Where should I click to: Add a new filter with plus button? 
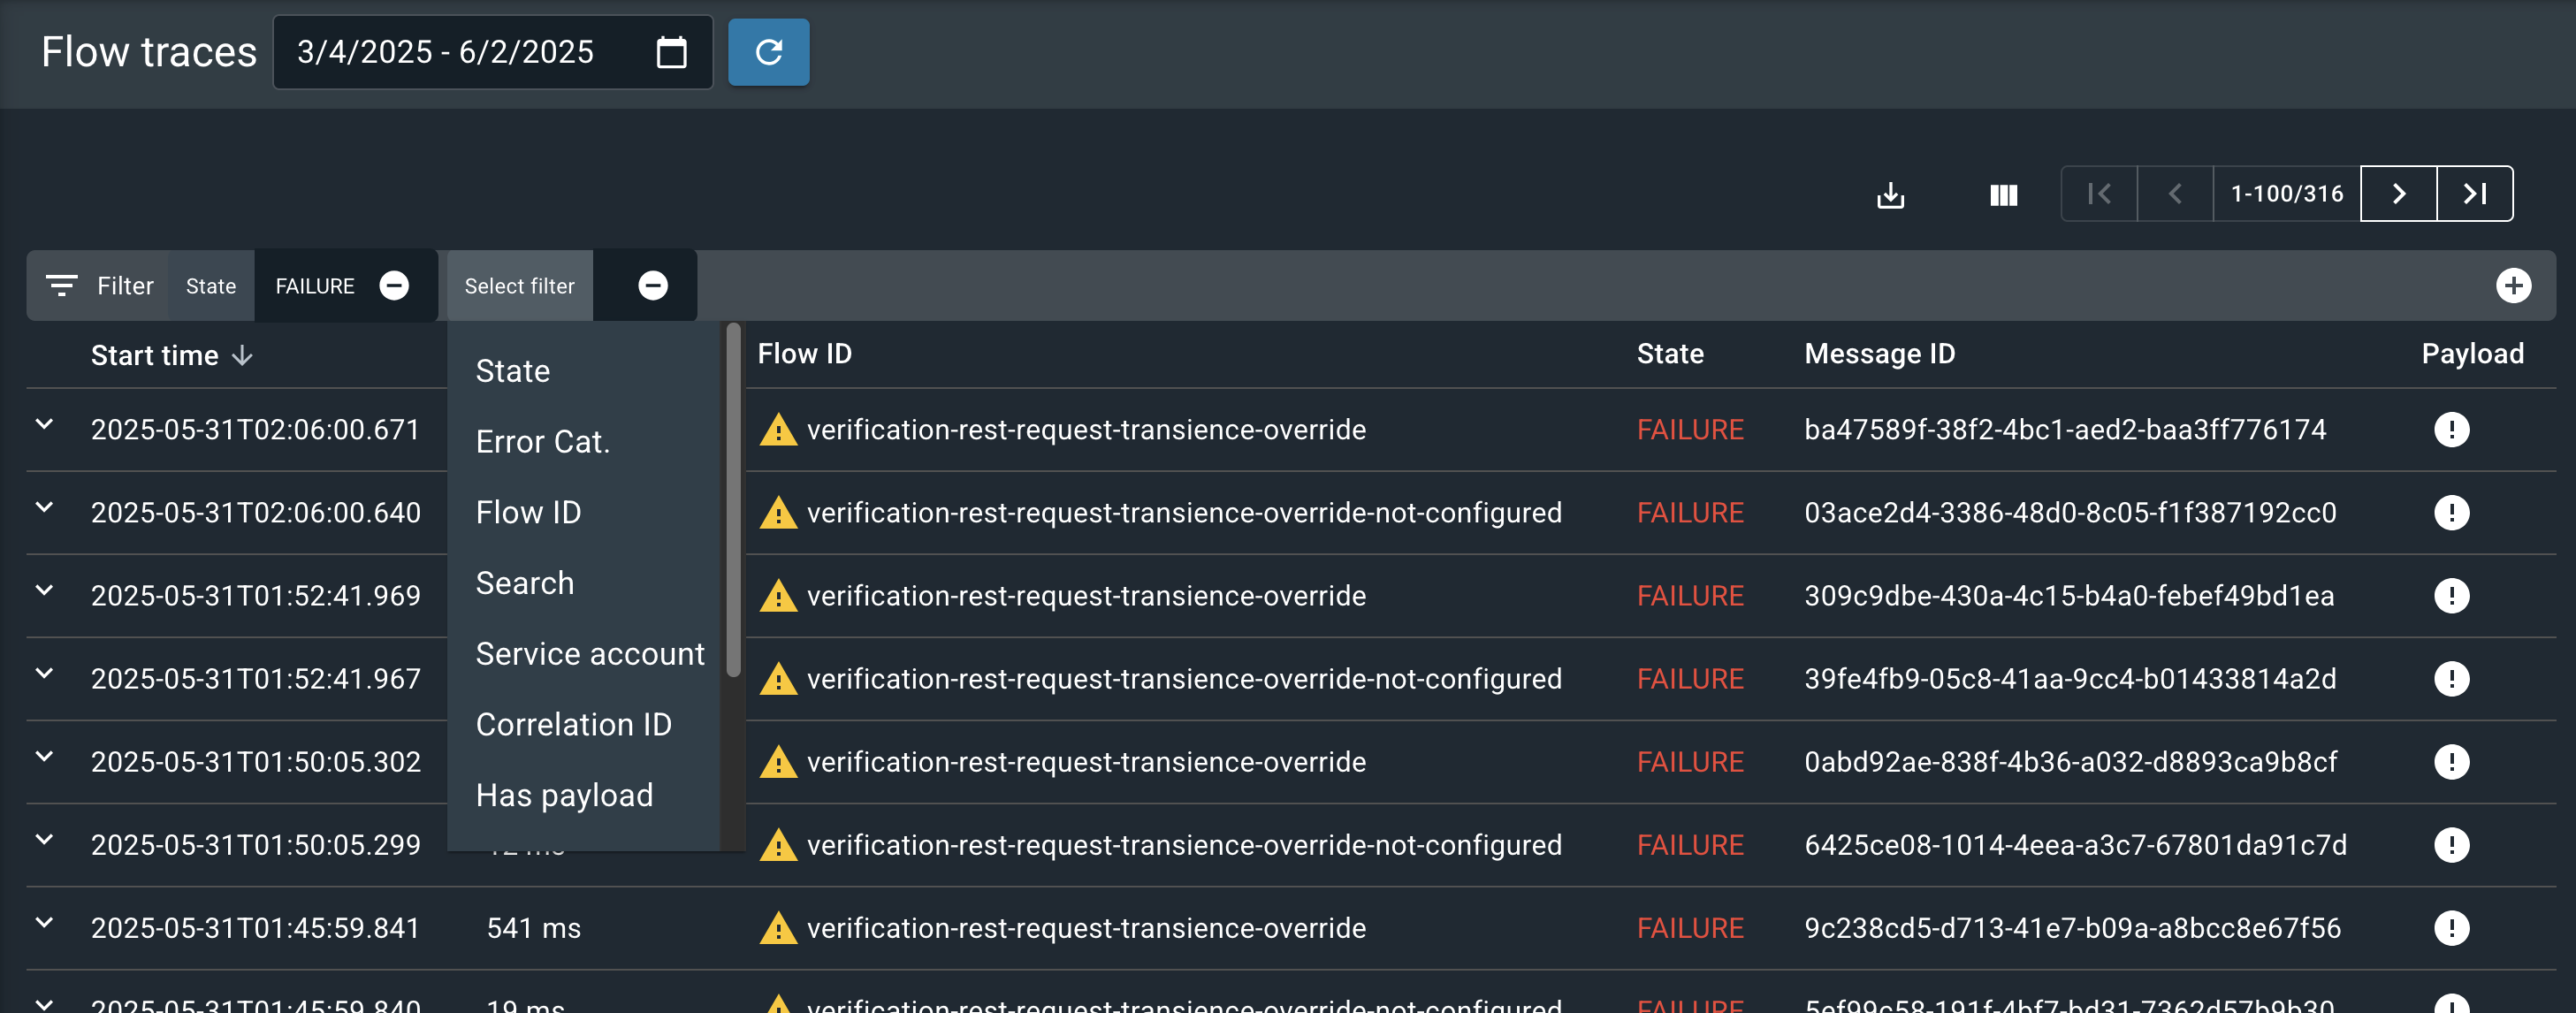(2514, 285)
